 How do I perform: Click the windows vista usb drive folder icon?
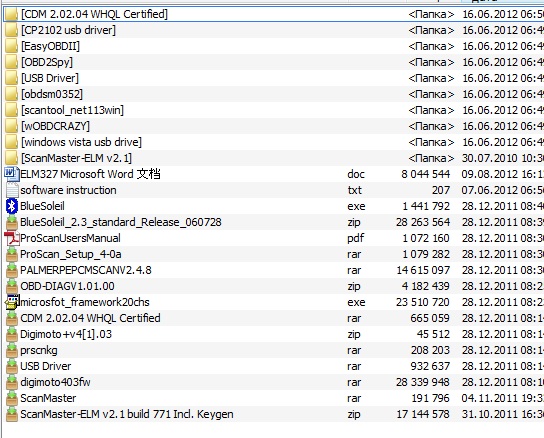click(x=11, y=142)
